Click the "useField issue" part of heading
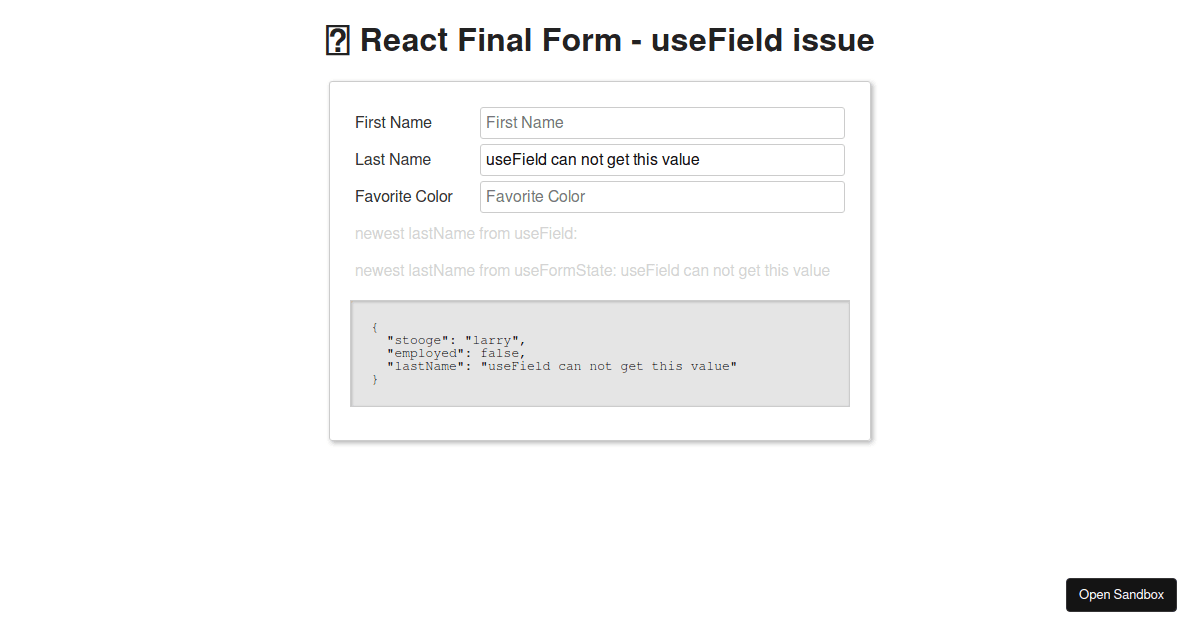Viewport: 1200px width, 630px height. click(x=763, y=41)
